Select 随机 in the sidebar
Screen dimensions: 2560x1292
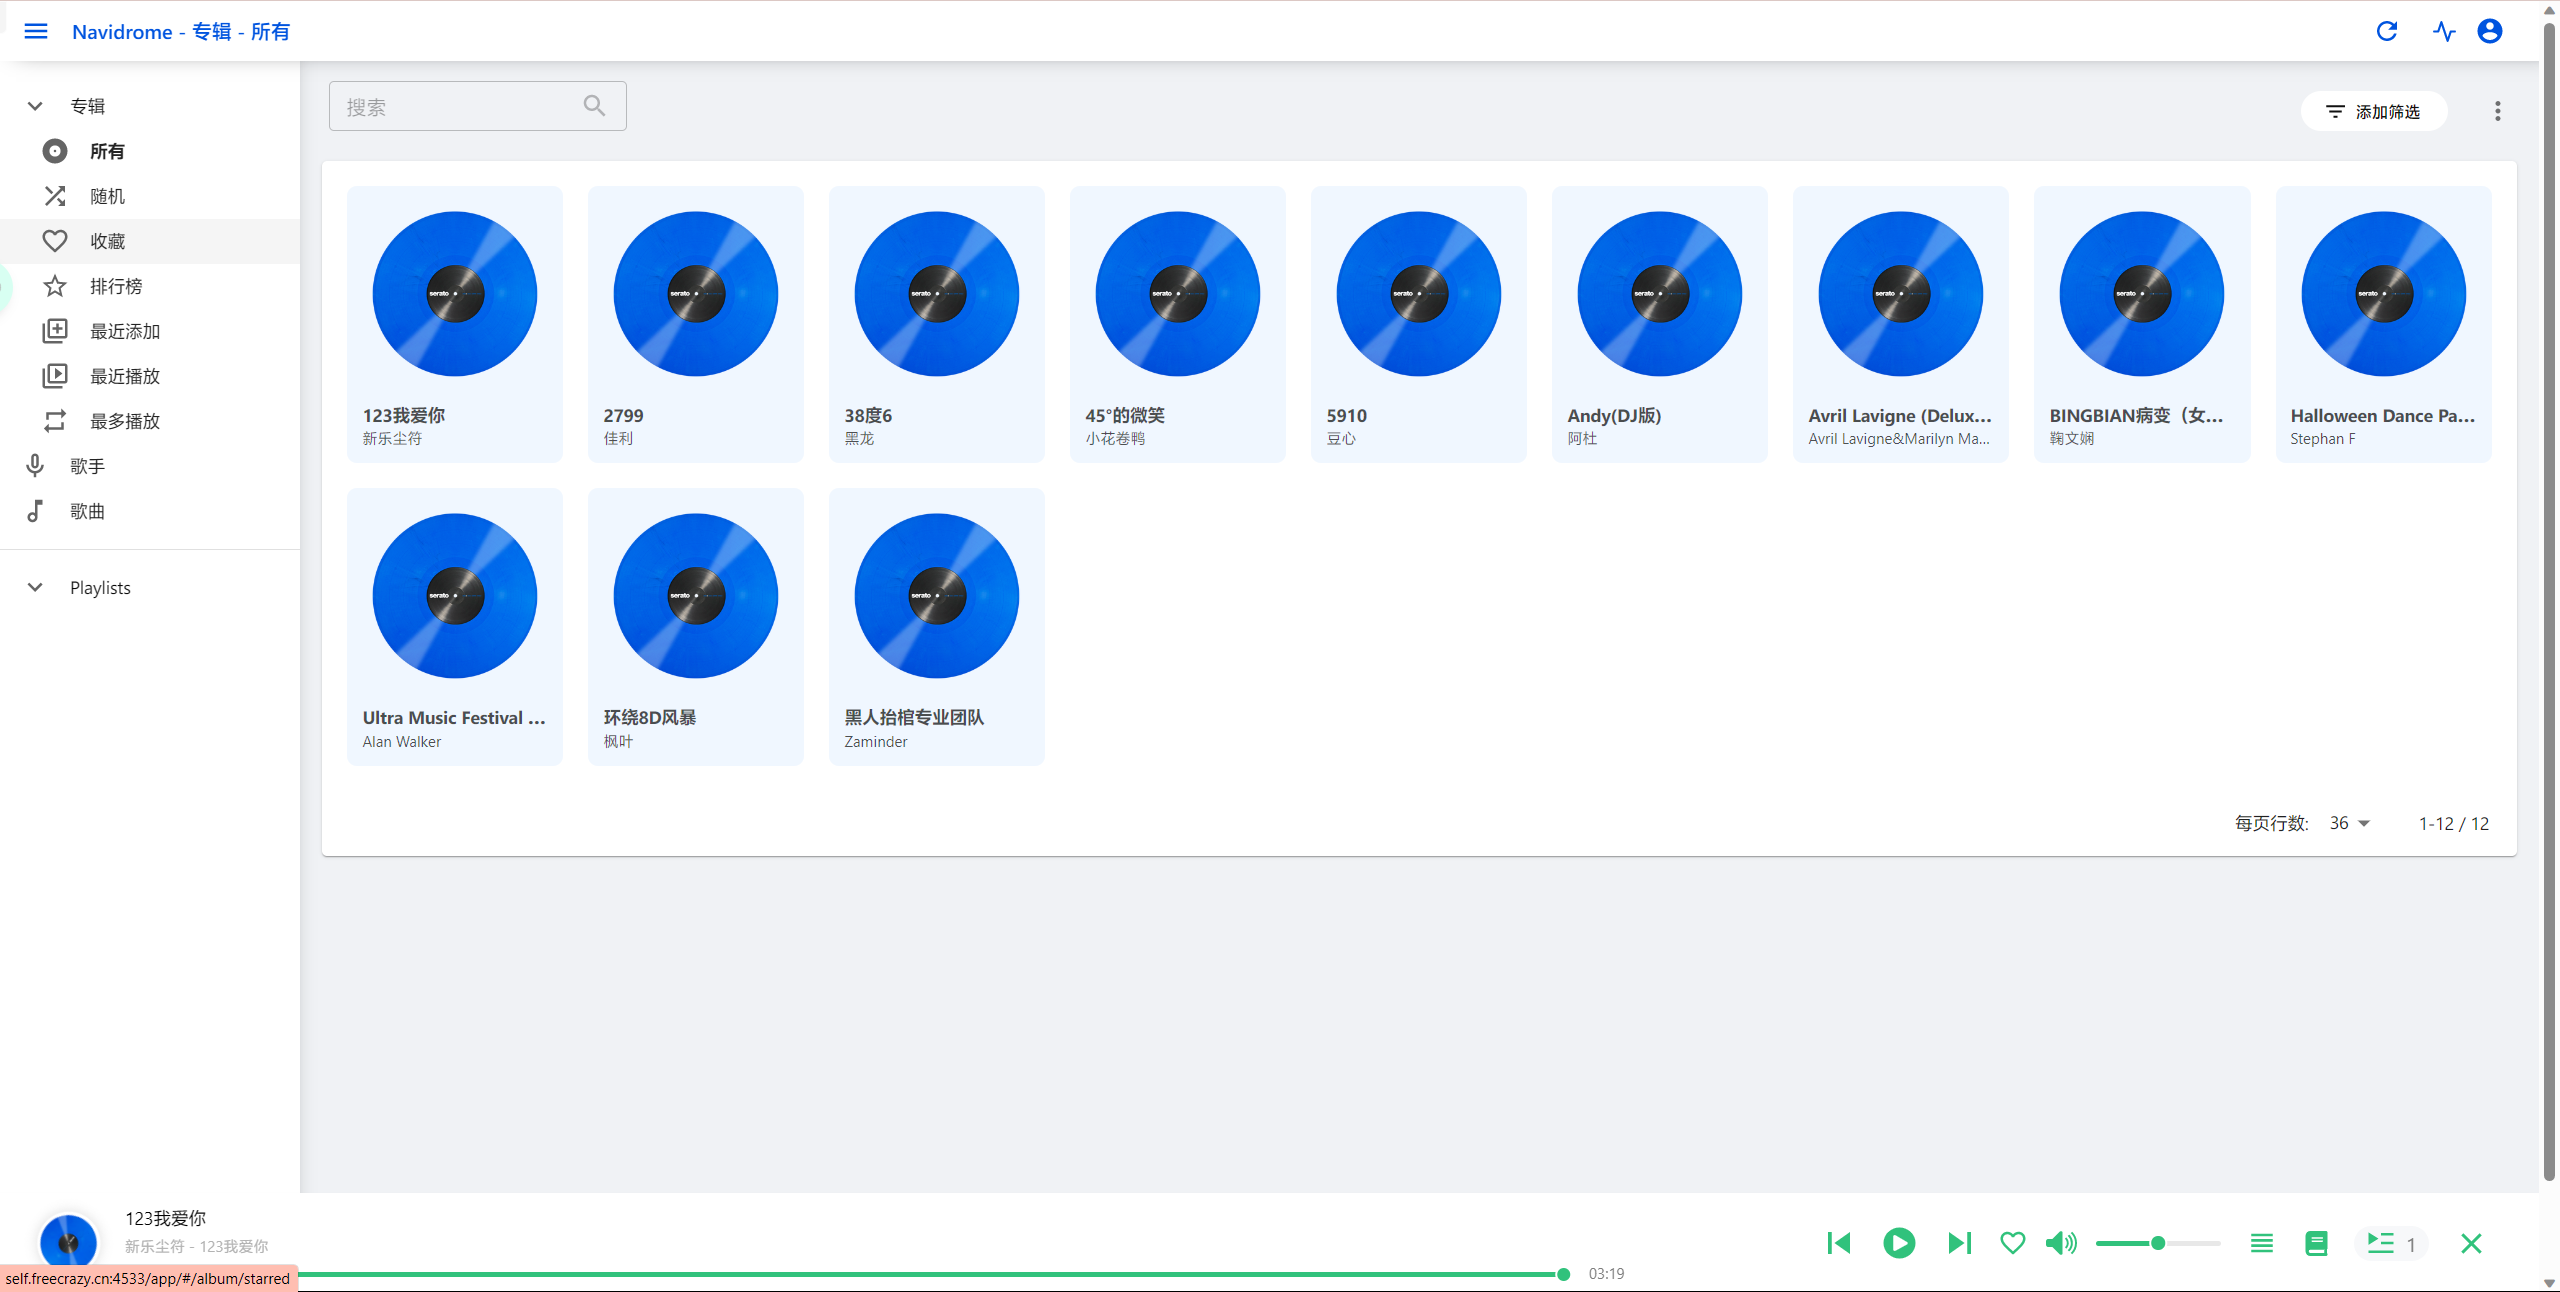pyautogui.click(x=107, y=196)
